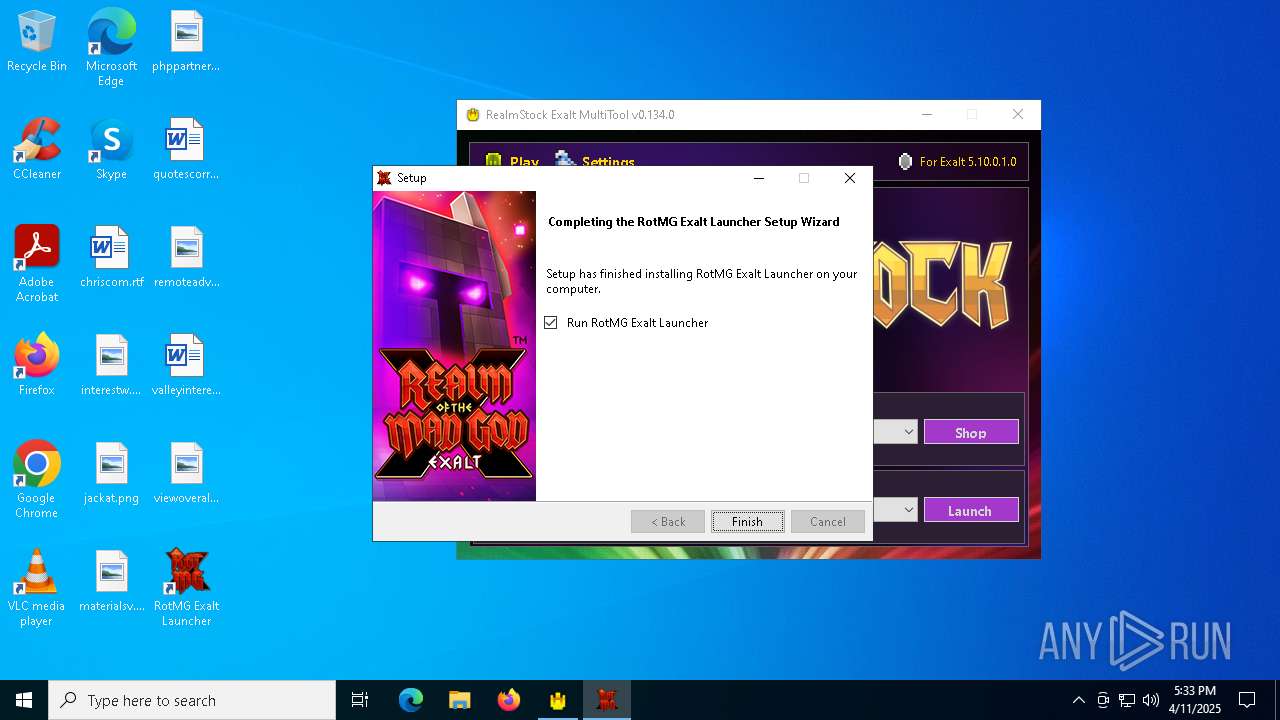Open the Microsoft Edge desktop shortcut

click(x=111, y=48)
